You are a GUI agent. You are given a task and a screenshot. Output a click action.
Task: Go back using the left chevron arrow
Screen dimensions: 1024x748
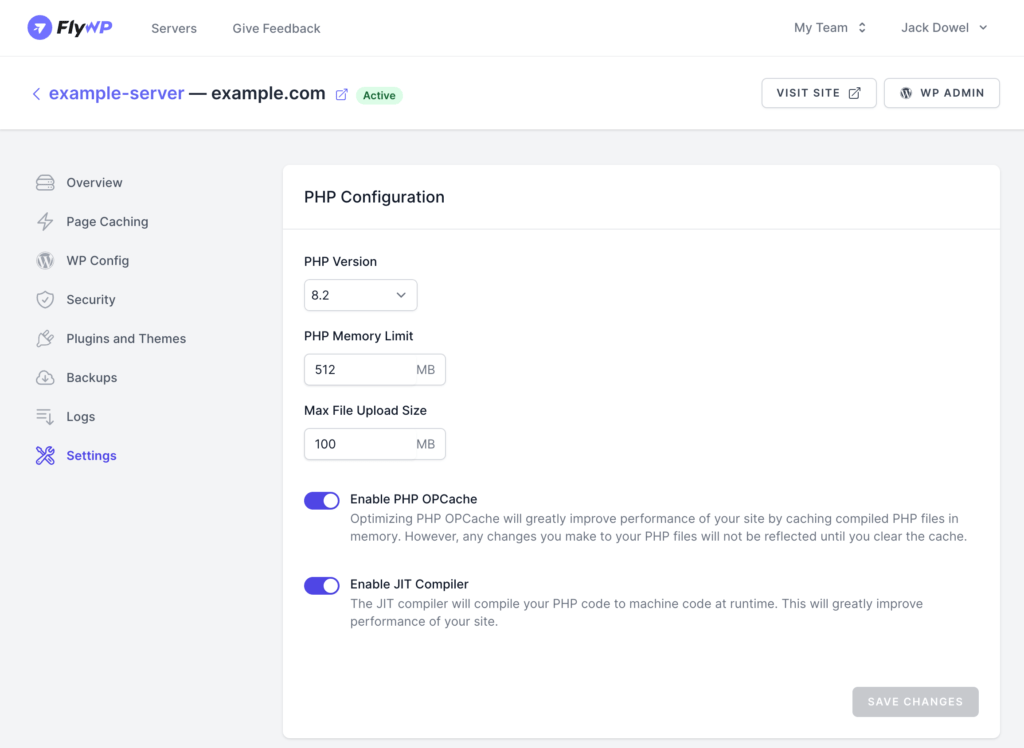(x=37, y=94)
